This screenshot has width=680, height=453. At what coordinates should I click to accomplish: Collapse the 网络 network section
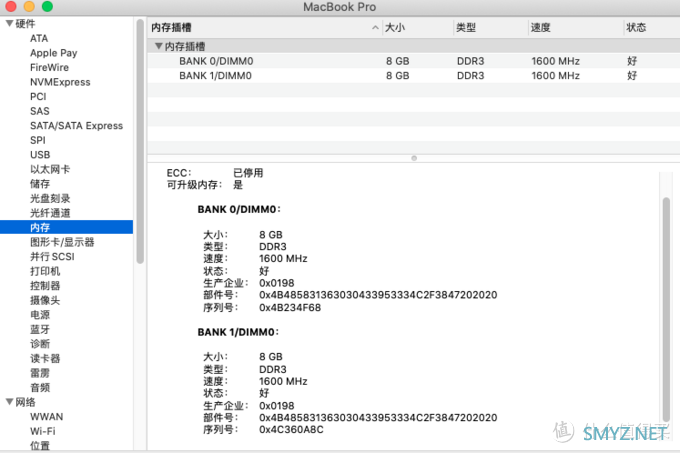[x=9, y=402]
